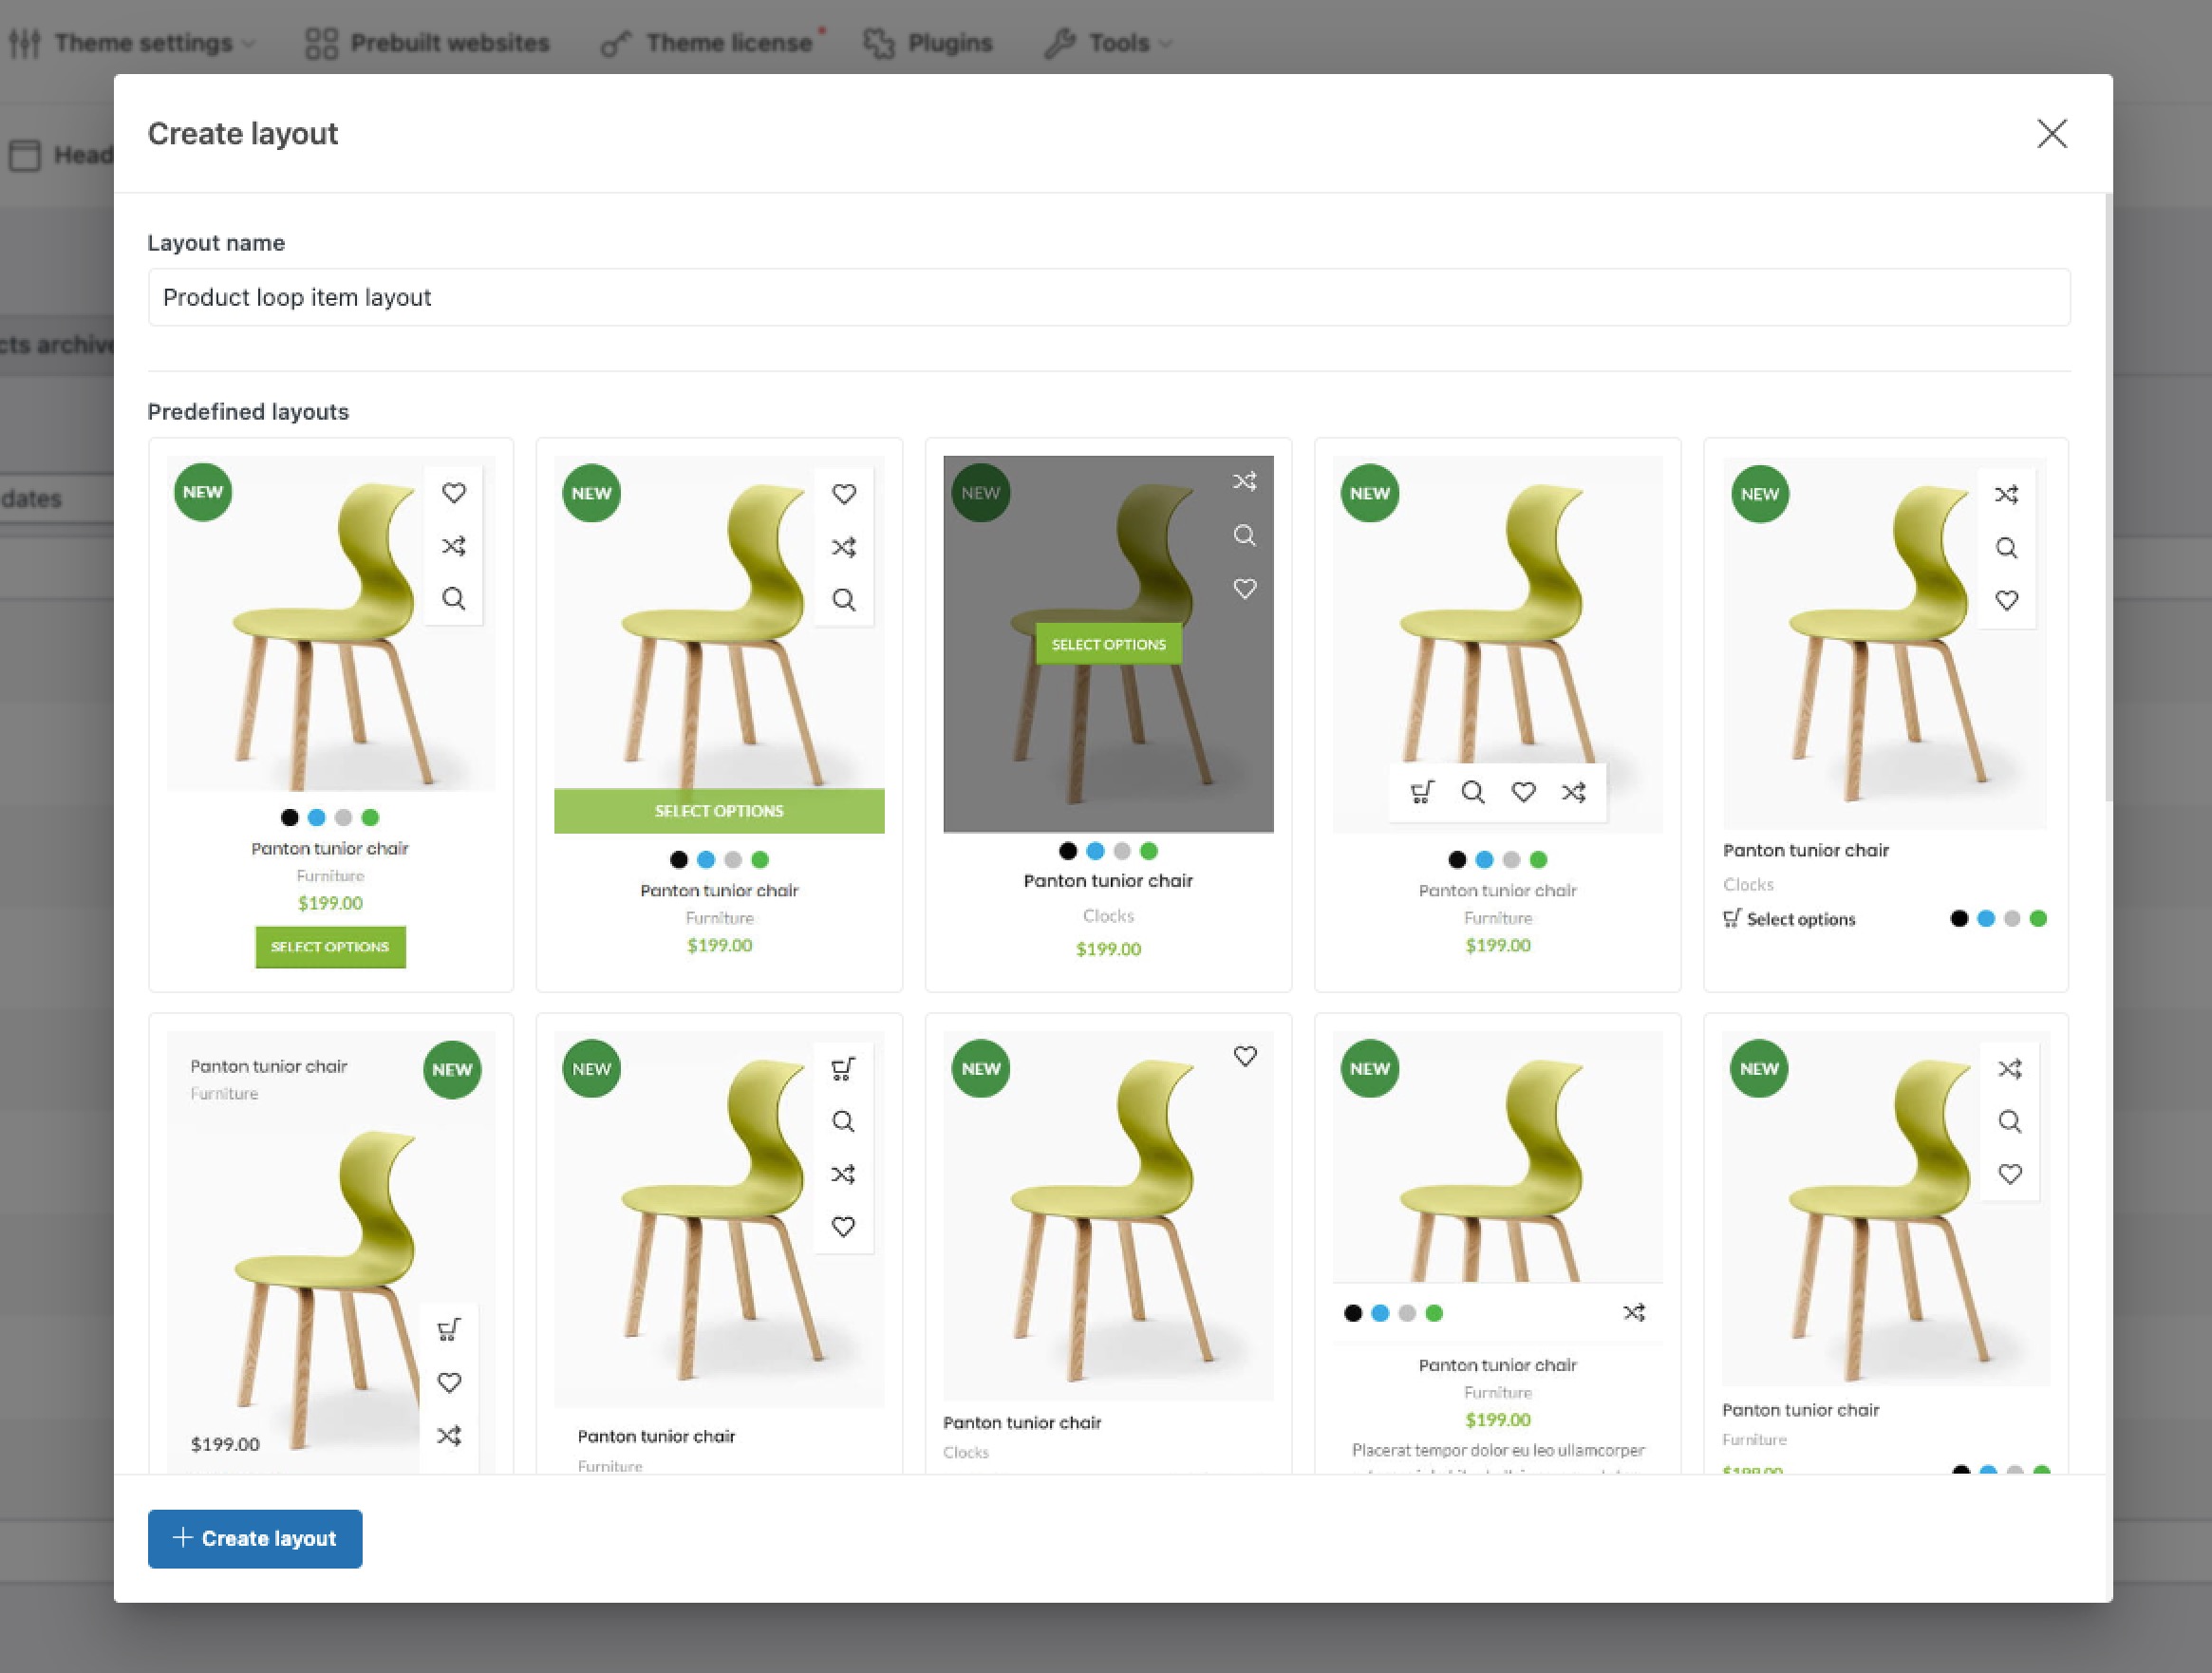
Task: Click heart icon in fifth layout card
Action: click(2006, 600)
